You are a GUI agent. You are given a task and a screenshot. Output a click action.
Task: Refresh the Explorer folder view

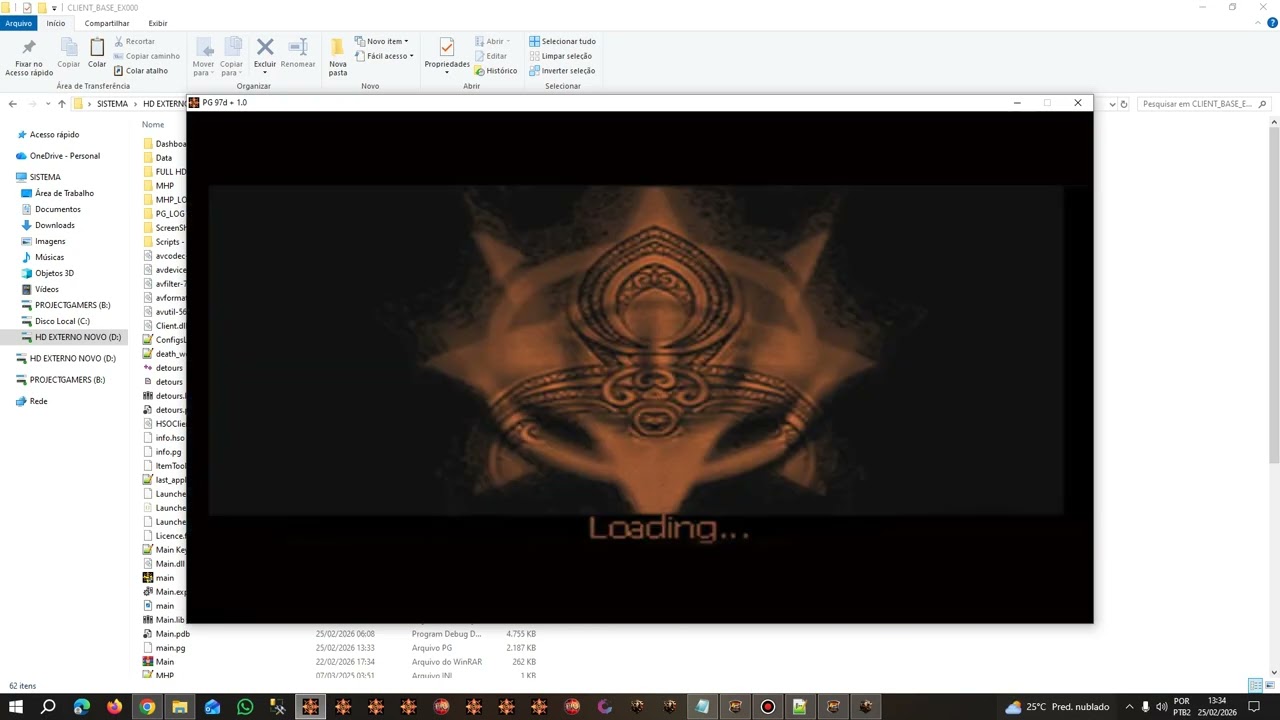1124,104
